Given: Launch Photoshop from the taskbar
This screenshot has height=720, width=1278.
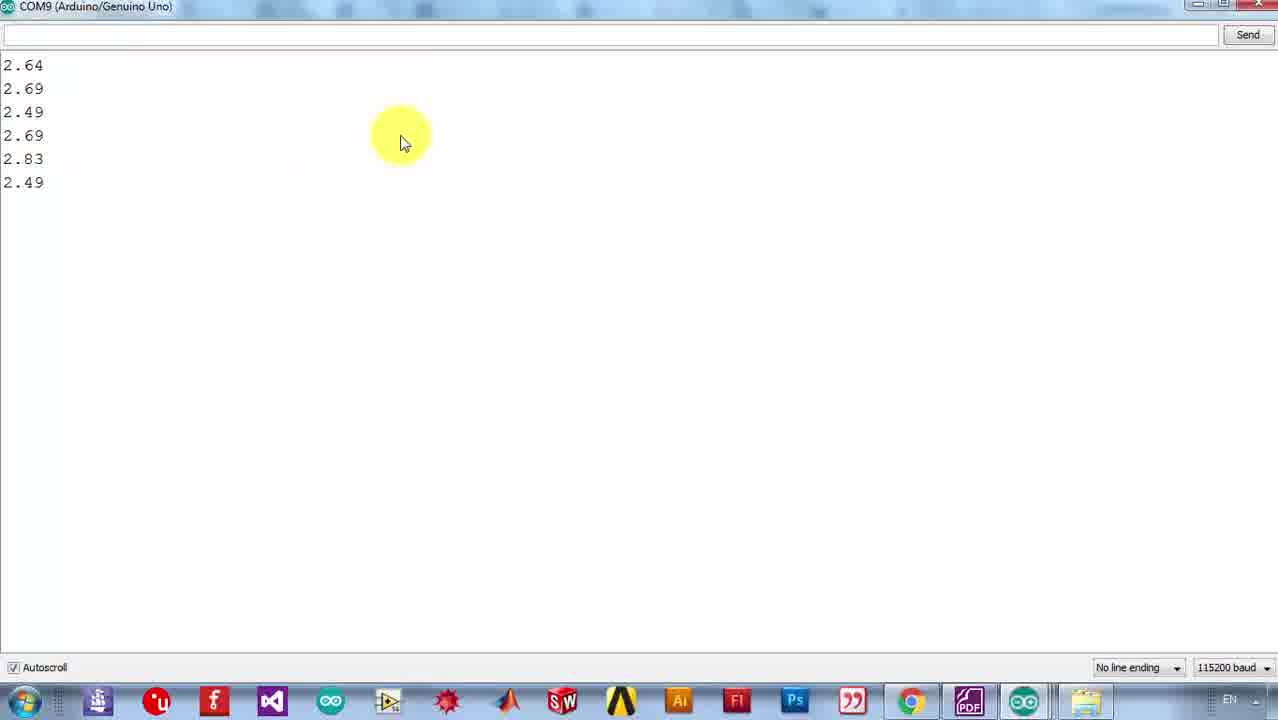Looking at the screenshot, I should [x=795, y=701].
